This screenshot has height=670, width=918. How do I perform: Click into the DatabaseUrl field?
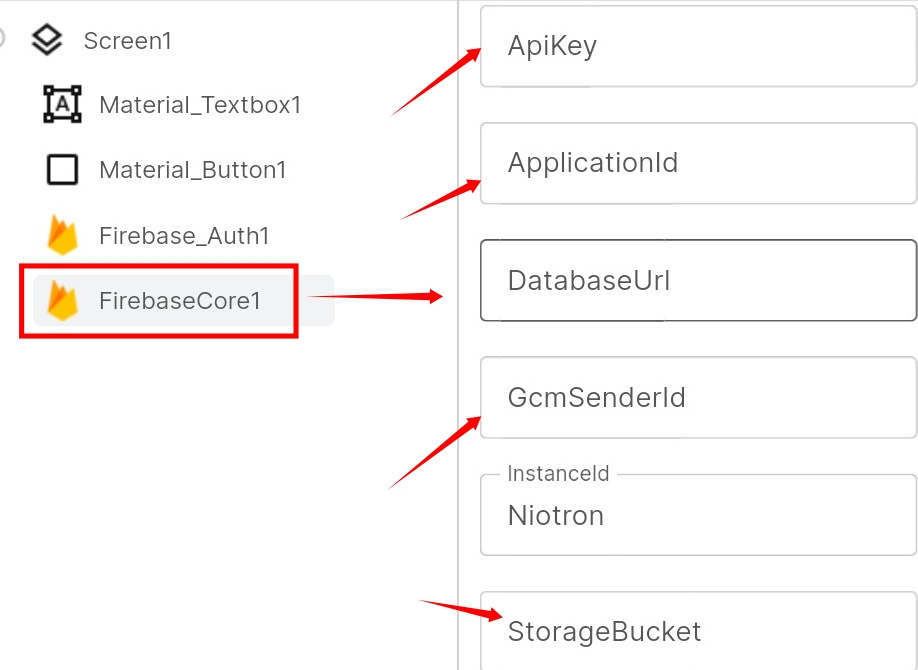pos(698,281)
